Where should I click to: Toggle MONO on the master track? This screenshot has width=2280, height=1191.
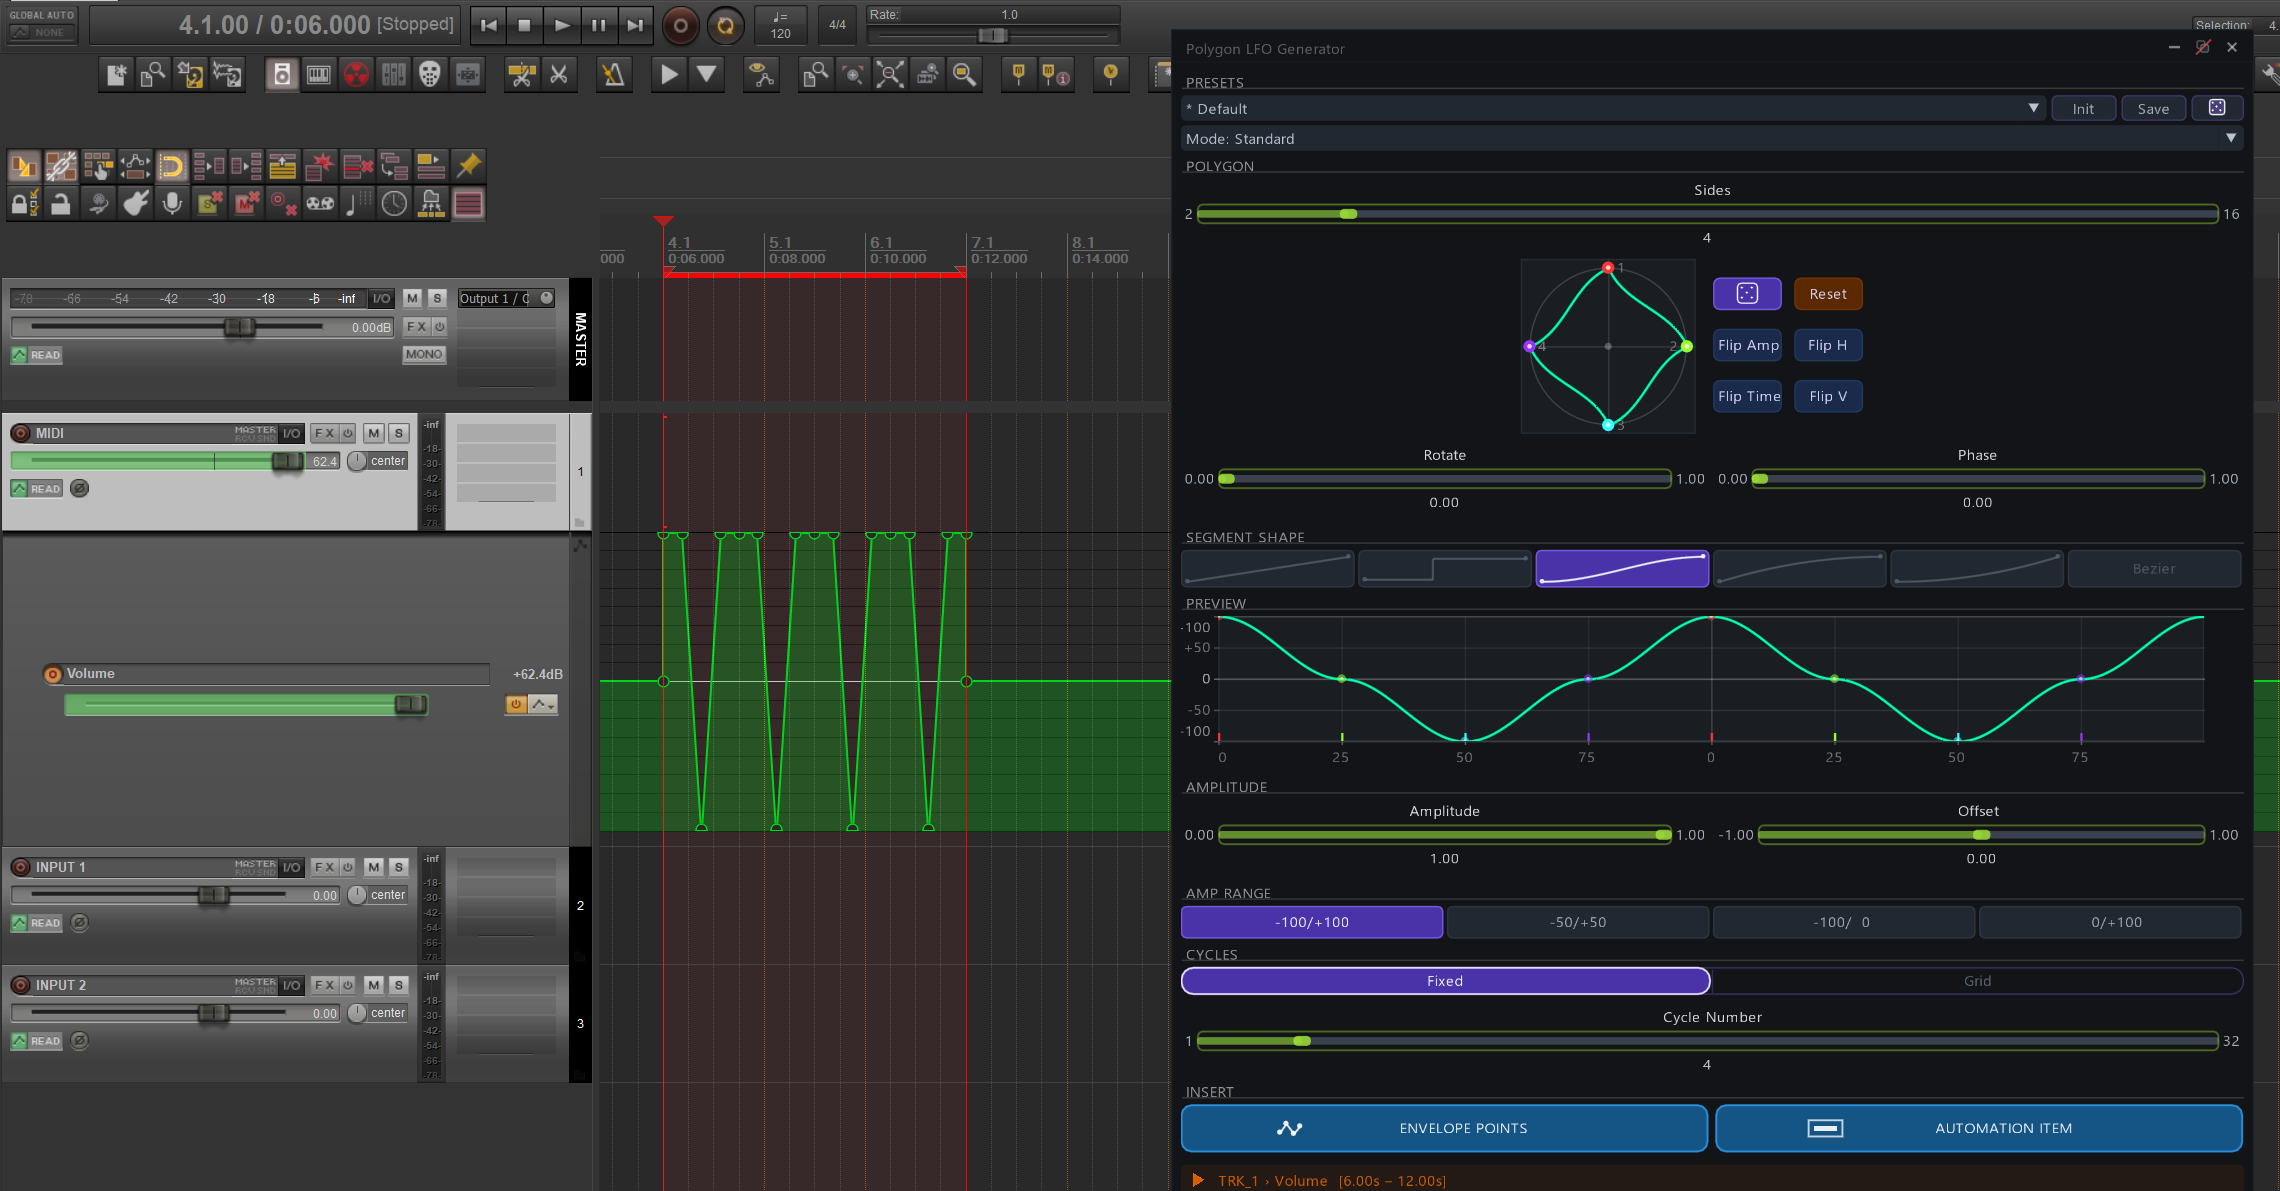tap(424, 354)
